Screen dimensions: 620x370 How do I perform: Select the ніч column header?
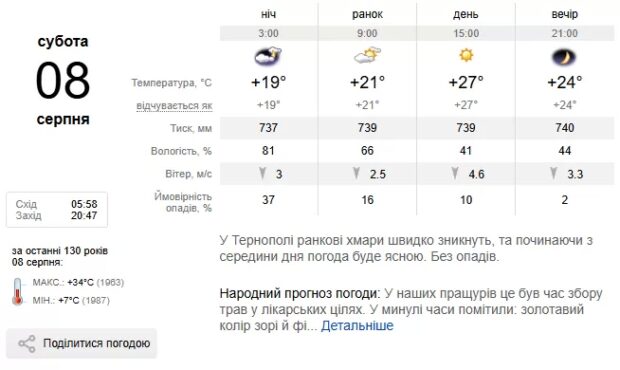click(268, 14)
